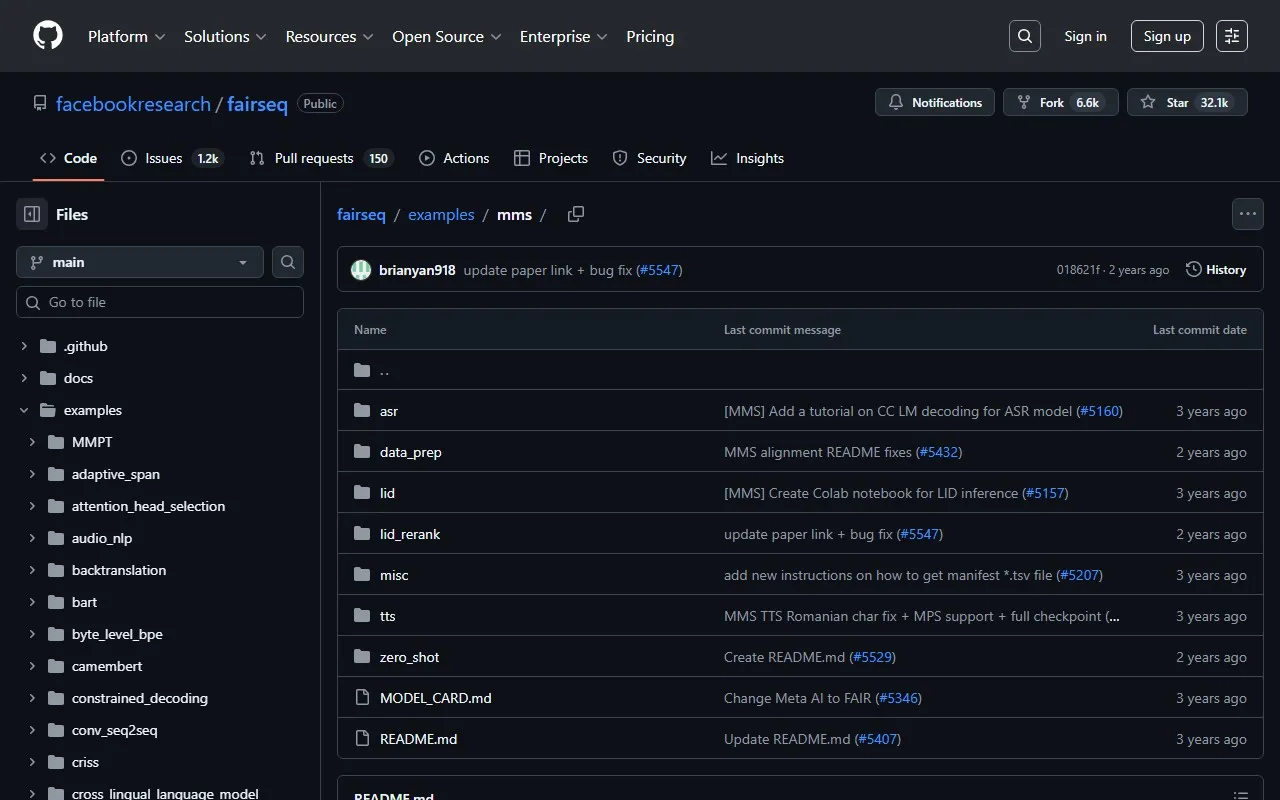This screenshot has width=1280, height=800.
Task: Copy the path using copy icon
Action: [x=576, y=214]
